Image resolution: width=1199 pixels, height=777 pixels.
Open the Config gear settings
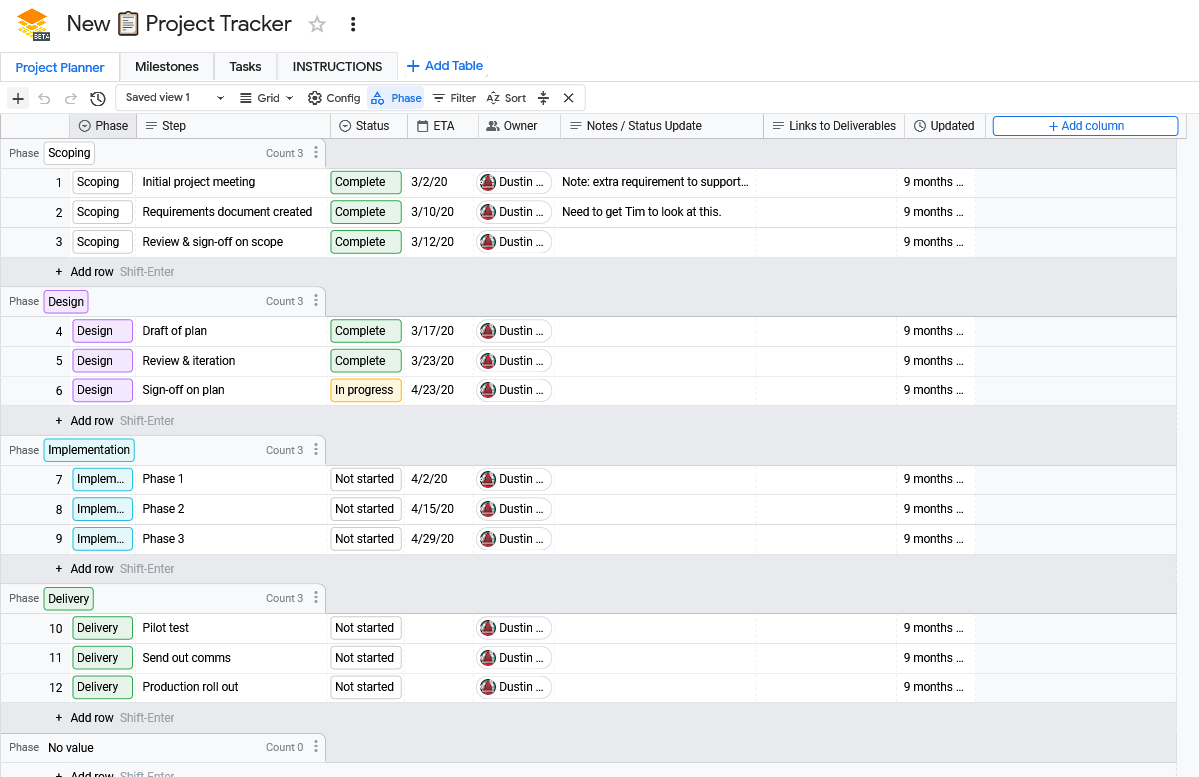[334, 98]
